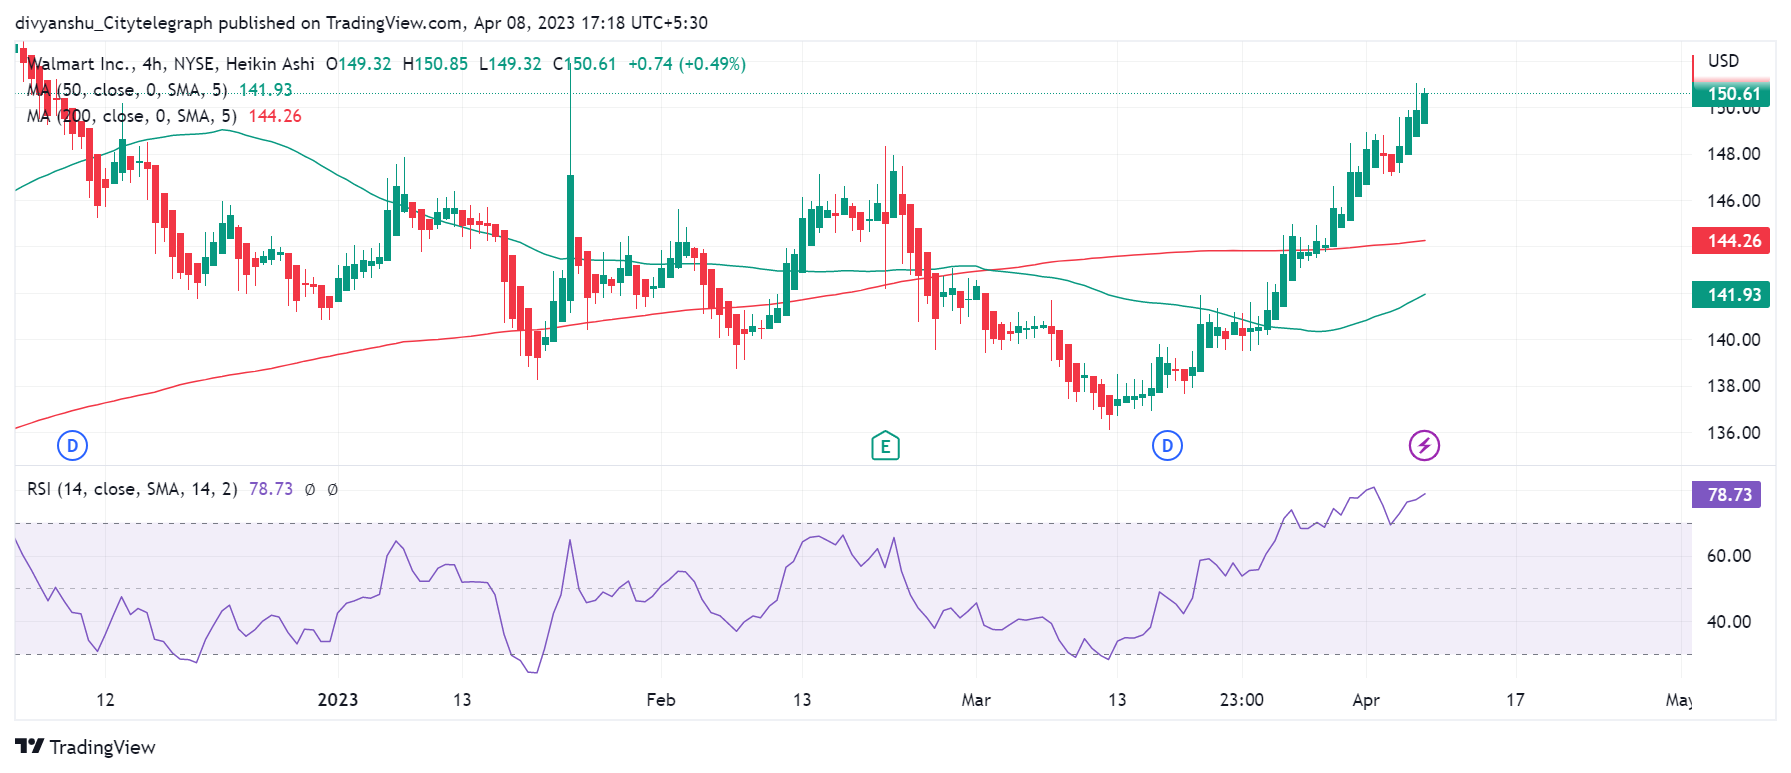Click the "17" label on the time axis

(x=1516, y=700)
